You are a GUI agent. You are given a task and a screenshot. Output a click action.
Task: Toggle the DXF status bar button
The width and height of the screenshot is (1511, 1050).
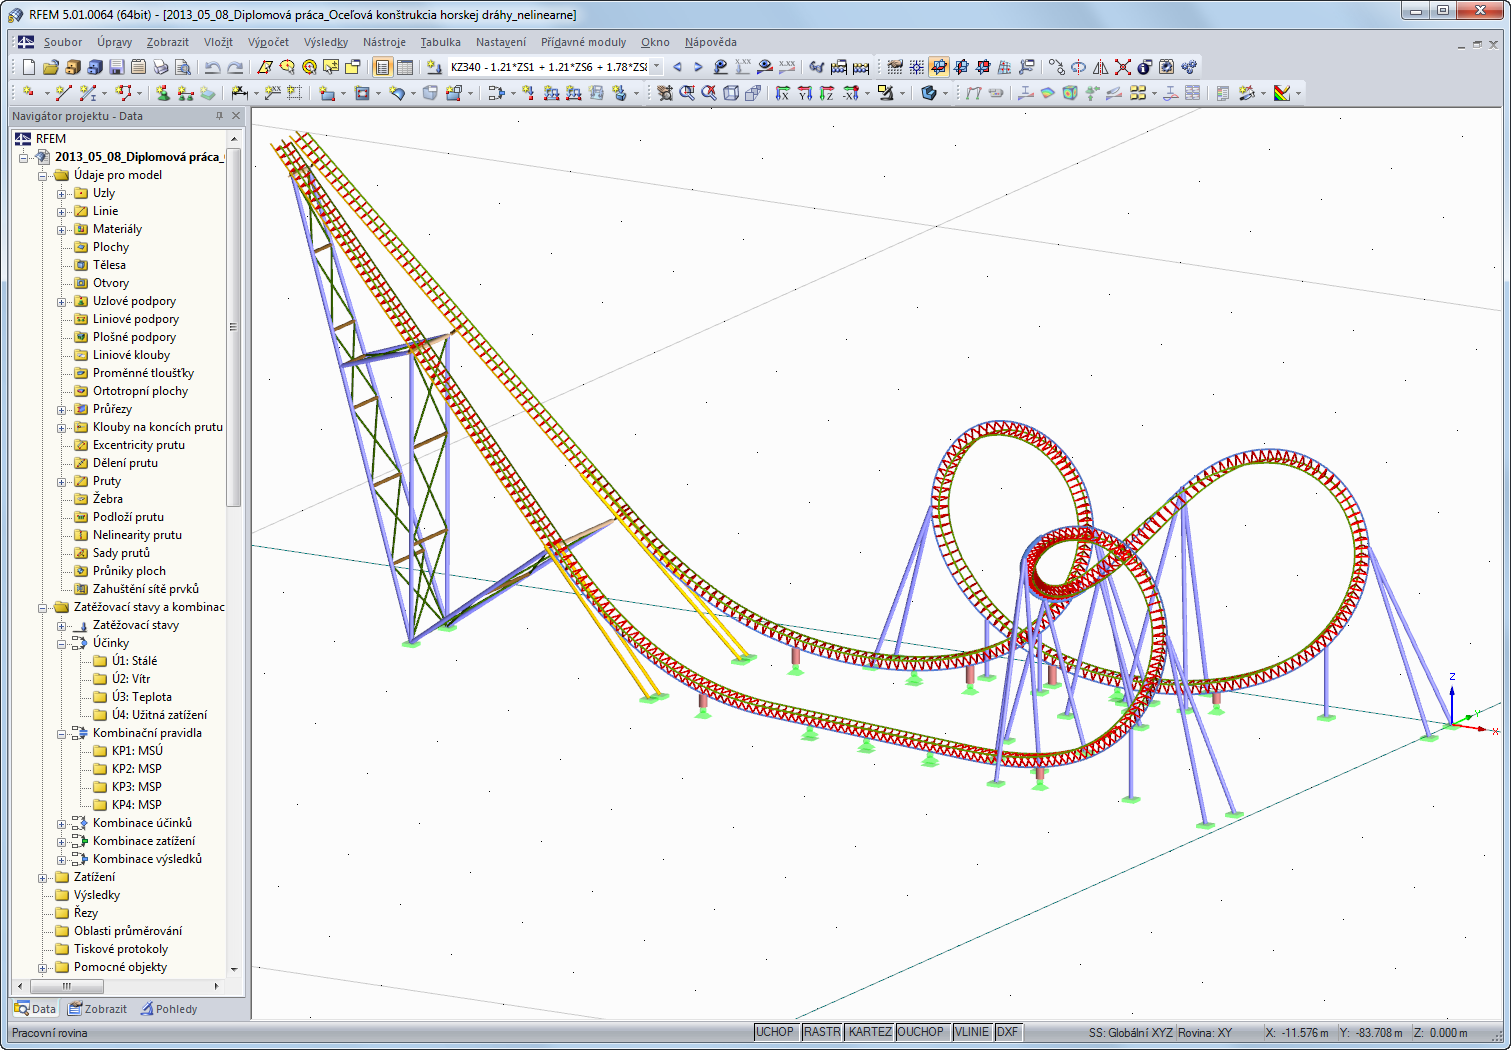click(1007, 1032)
